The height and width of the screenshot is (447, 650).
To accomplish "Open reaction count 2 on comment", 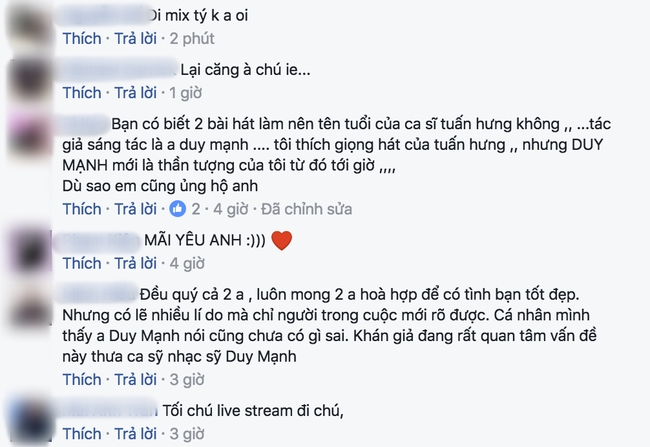I will pyautogui.click(x=196, y=209).
